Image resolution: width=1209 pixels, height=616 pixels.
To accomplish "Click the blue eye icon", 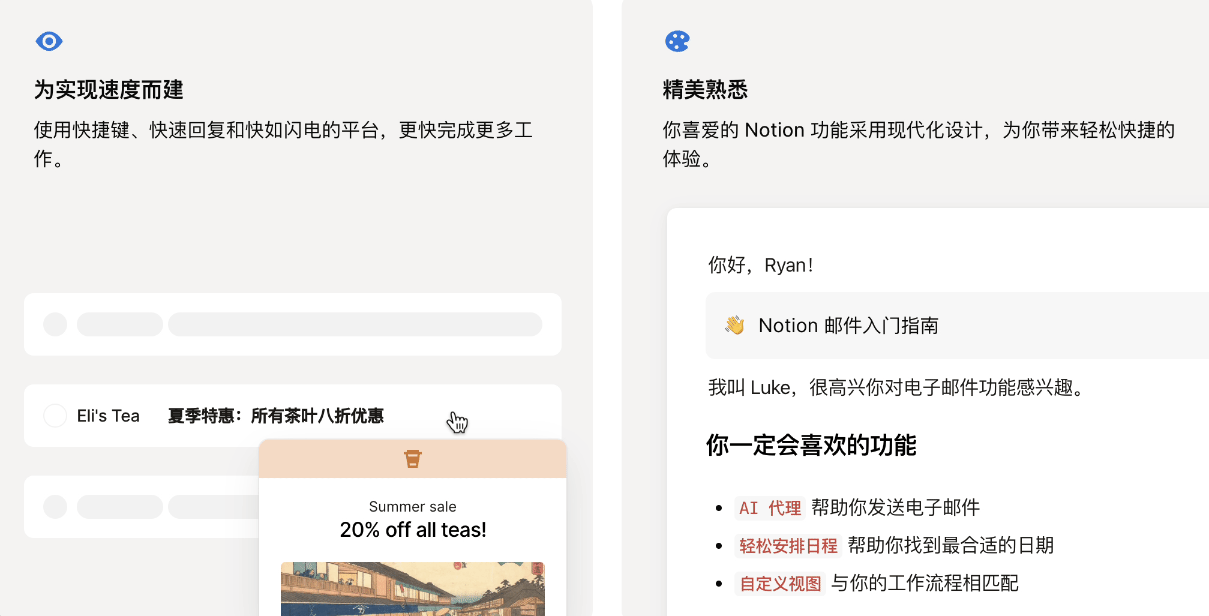I will point(49,41).
